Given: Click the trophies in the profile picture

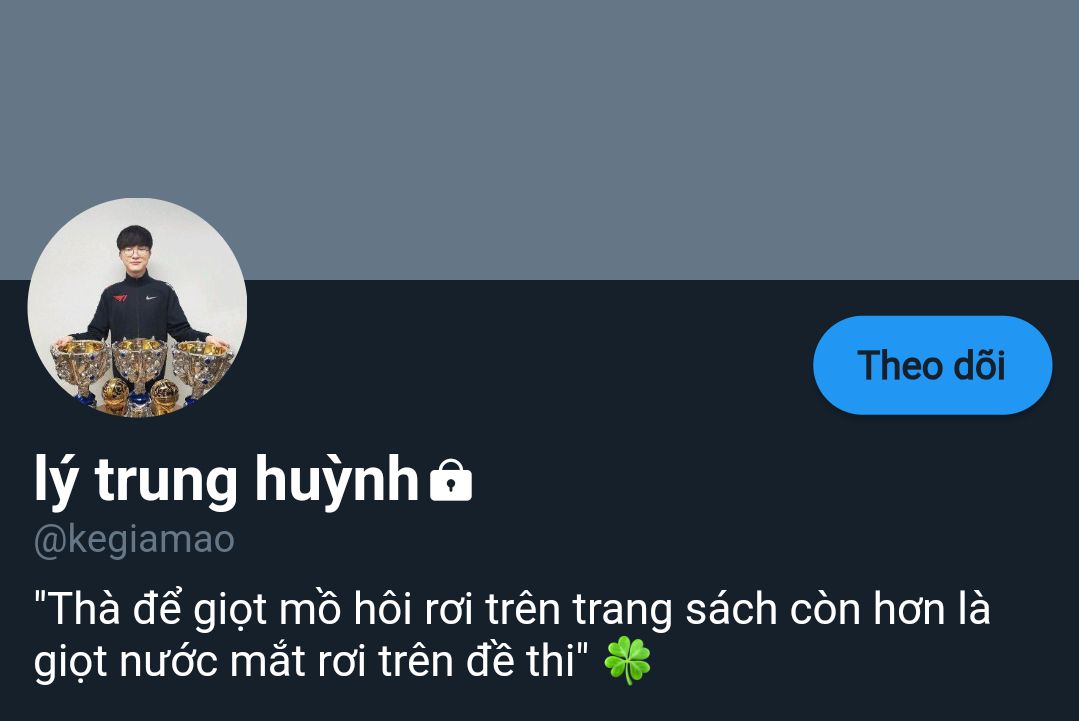Looking at the screenshot, I should point(141,375).
